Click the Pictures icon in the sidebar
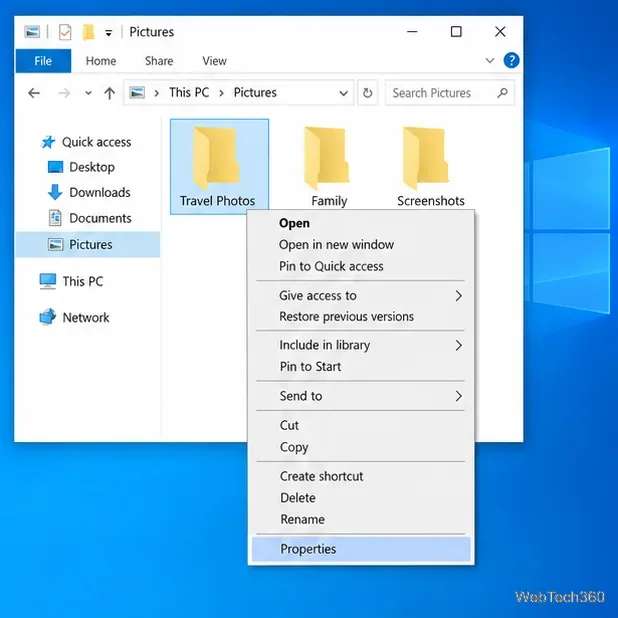Screen dimensions: 618x618 click(55, 244)
